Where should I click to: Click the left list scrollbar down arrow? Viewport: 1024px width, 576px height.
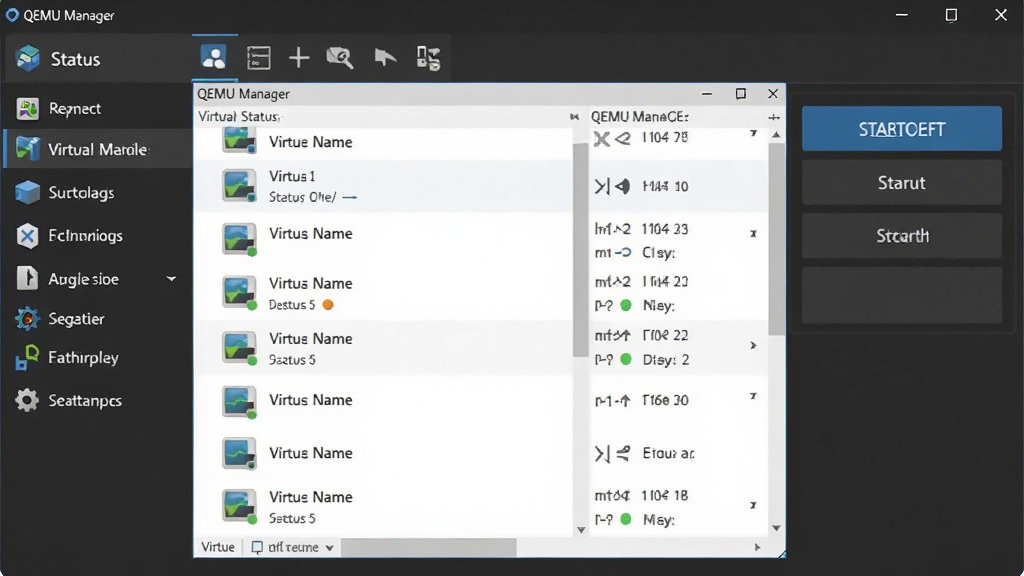581,530
